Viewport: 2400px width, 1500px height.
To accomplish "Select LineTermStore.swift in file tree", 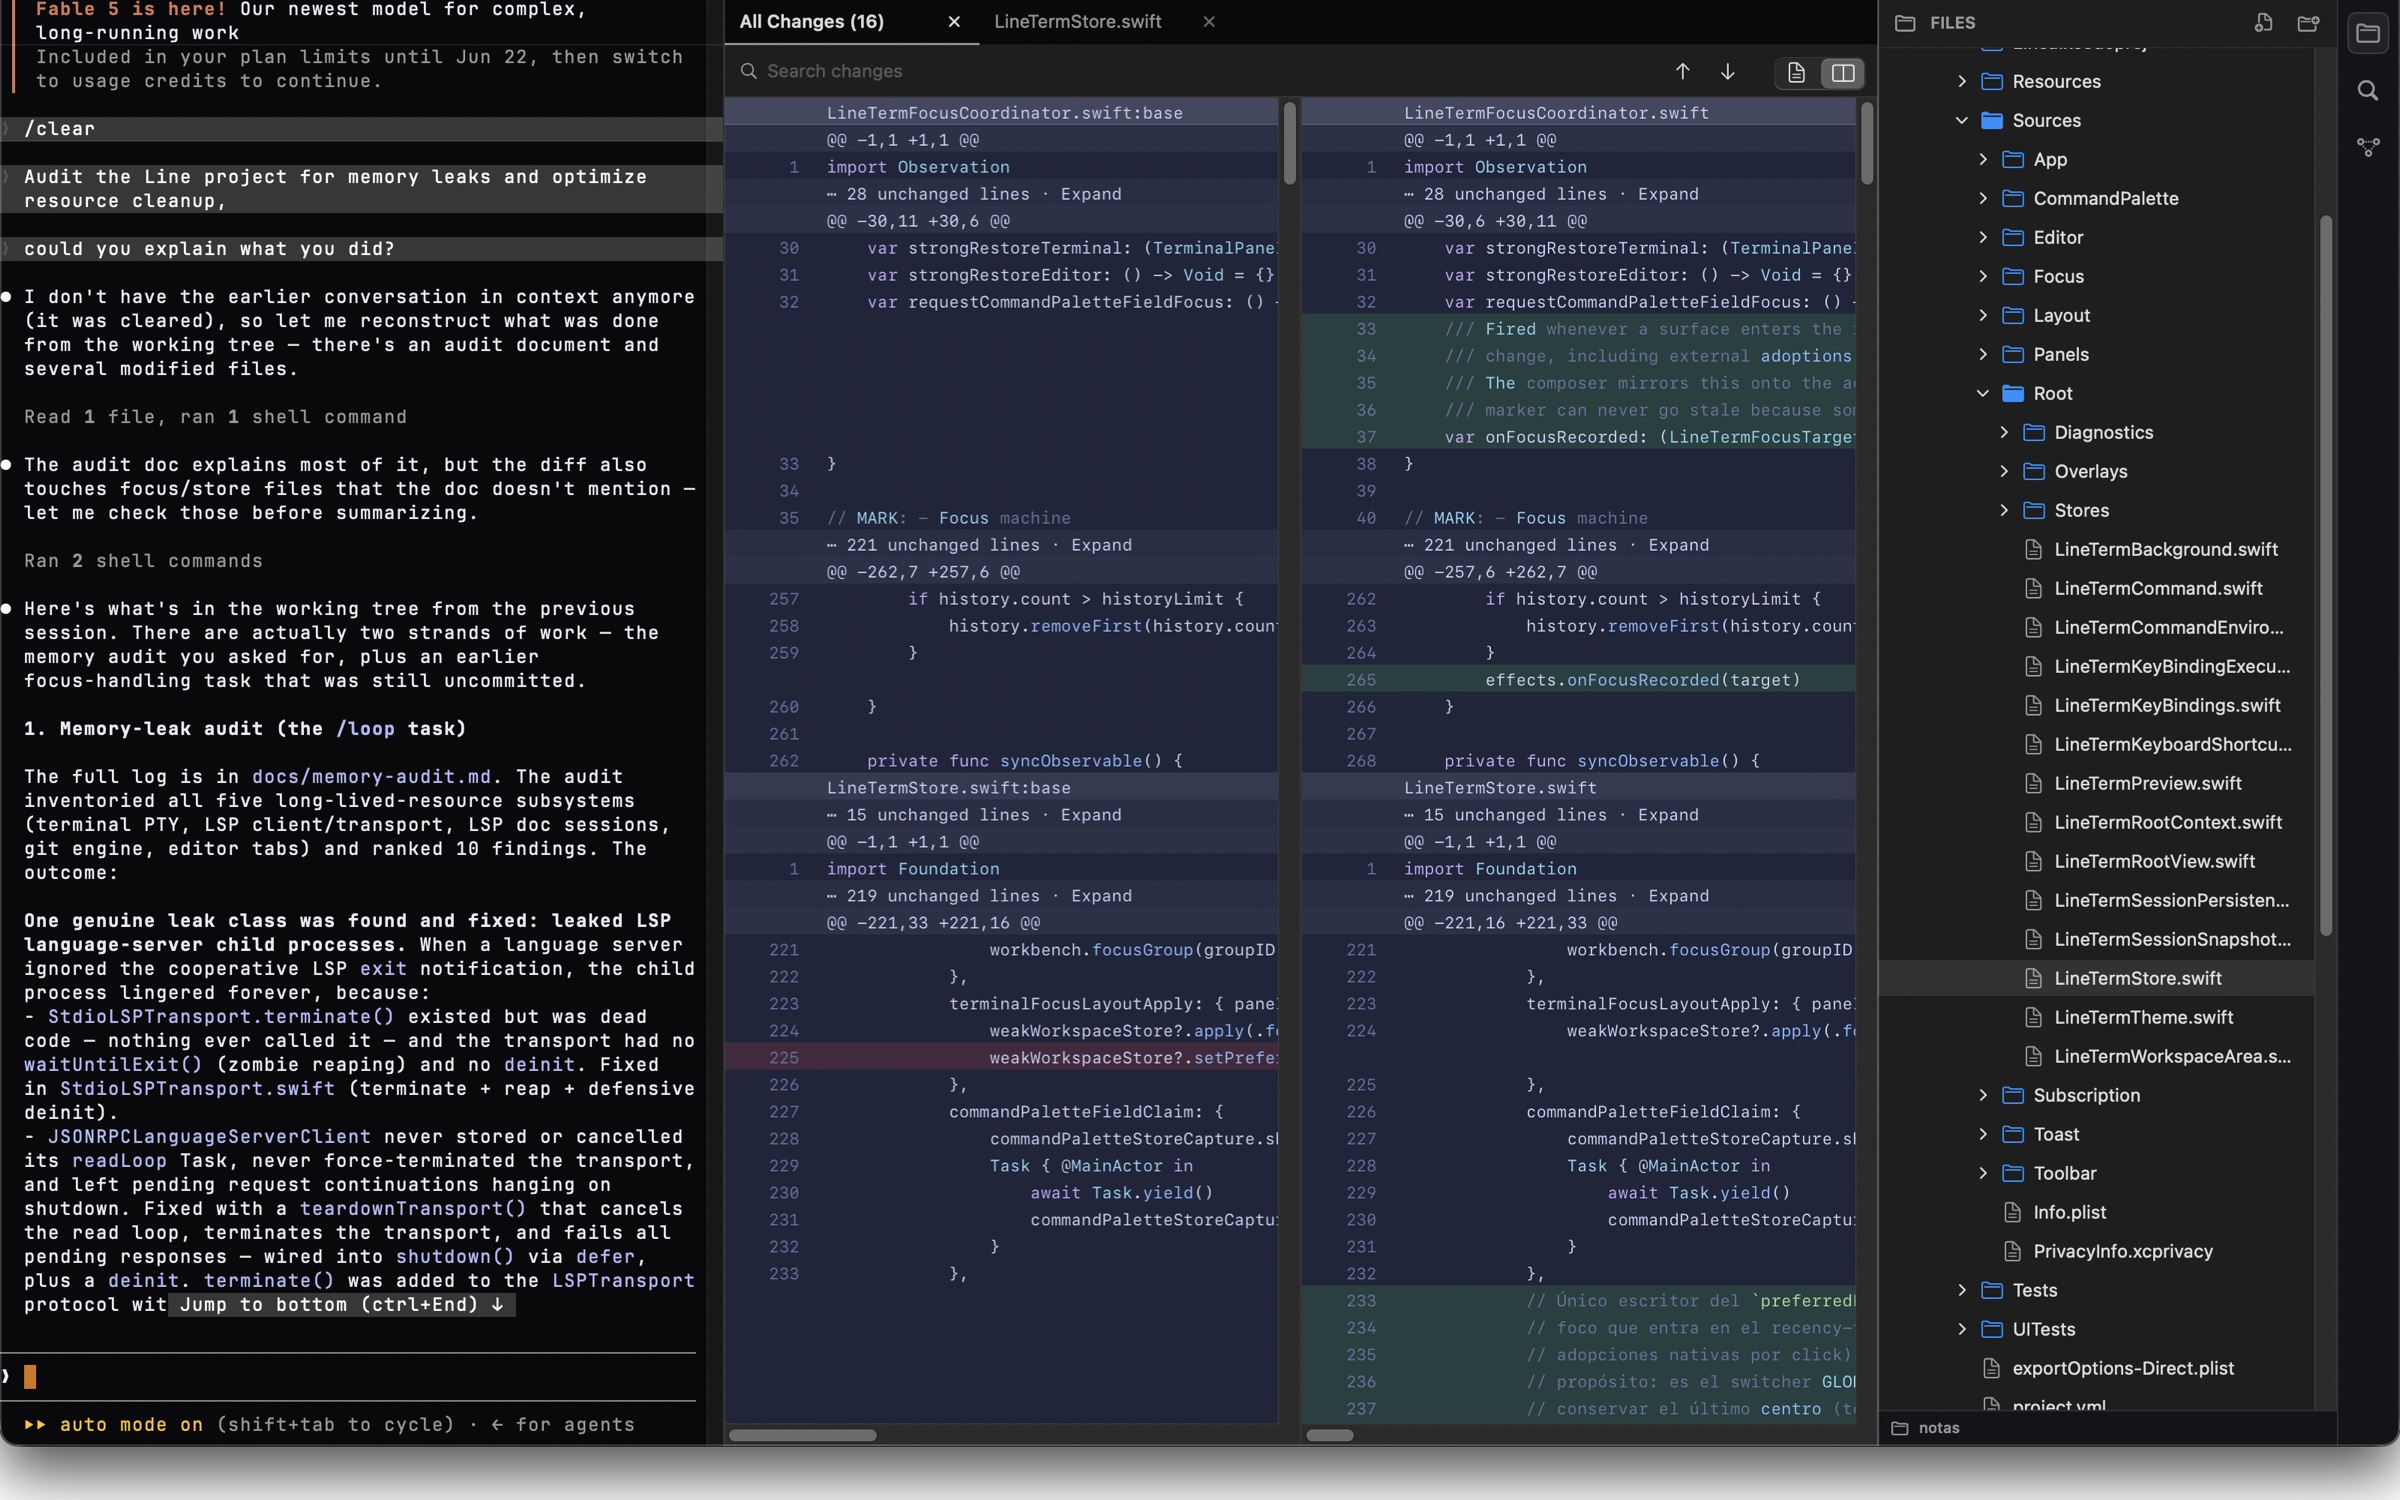I will click(2096, 978).
